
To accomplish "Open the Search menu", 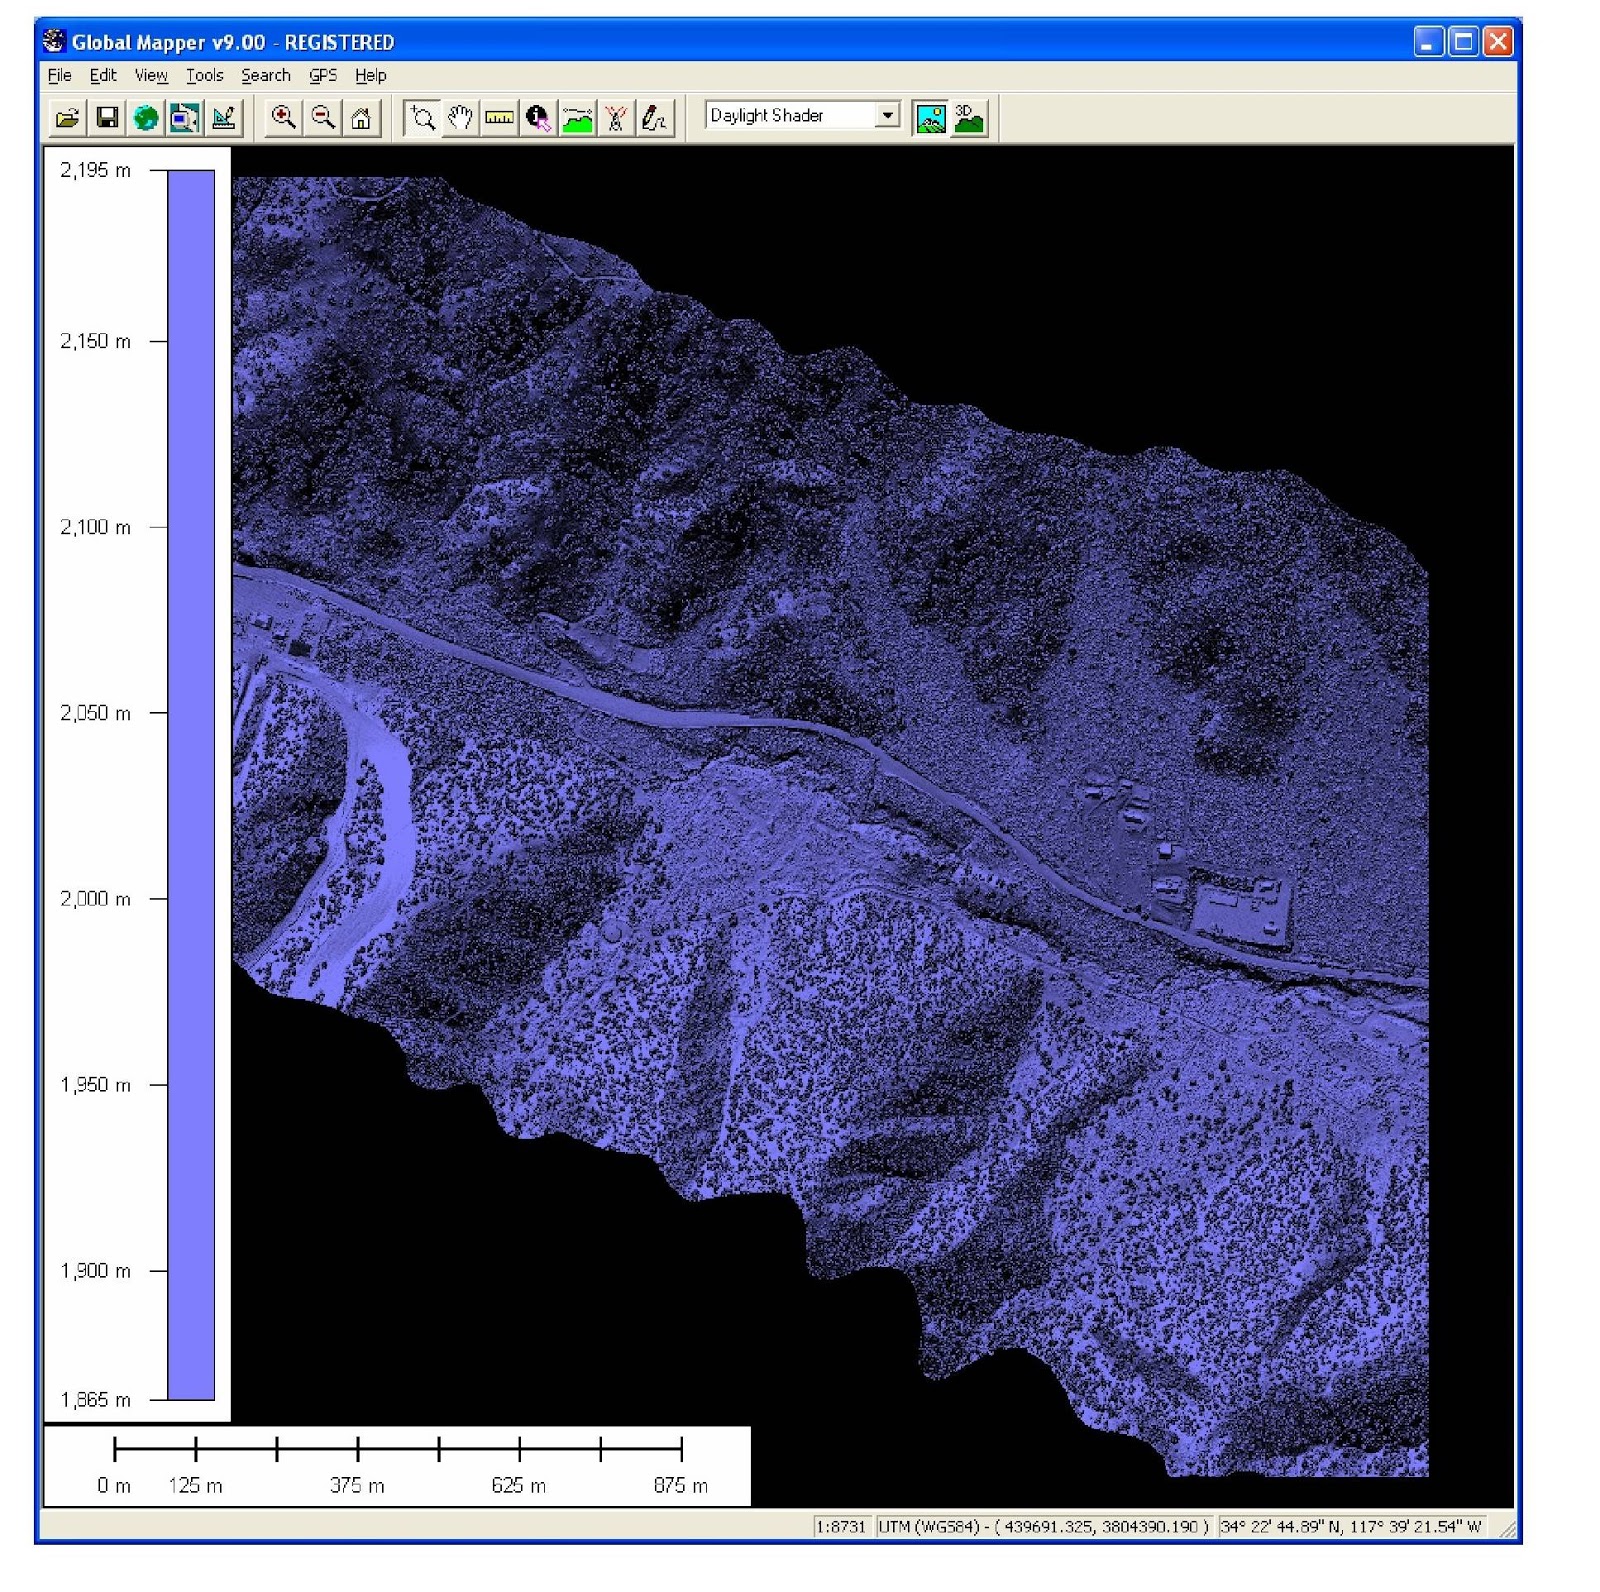I will (265, 75).
